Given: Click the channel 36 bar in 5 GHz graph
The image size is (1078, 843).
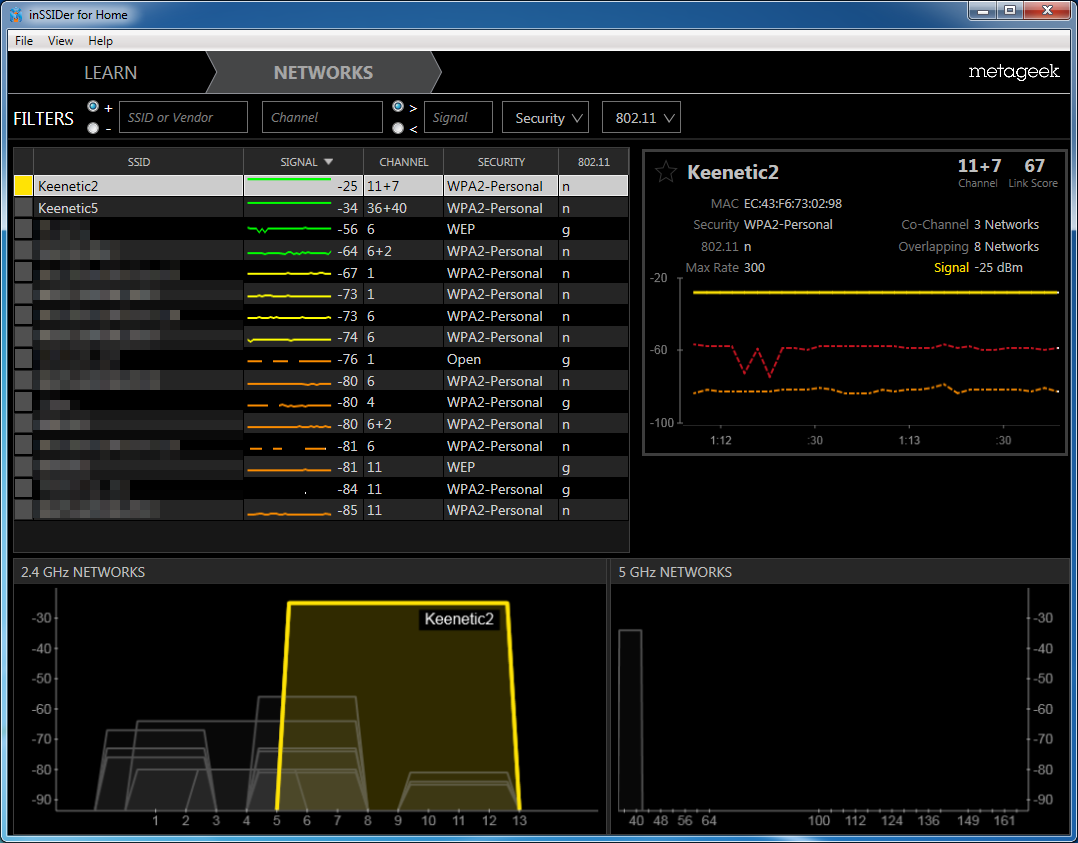Looking at the screenshot, I should pyautogui.click(x=630, y=719).
